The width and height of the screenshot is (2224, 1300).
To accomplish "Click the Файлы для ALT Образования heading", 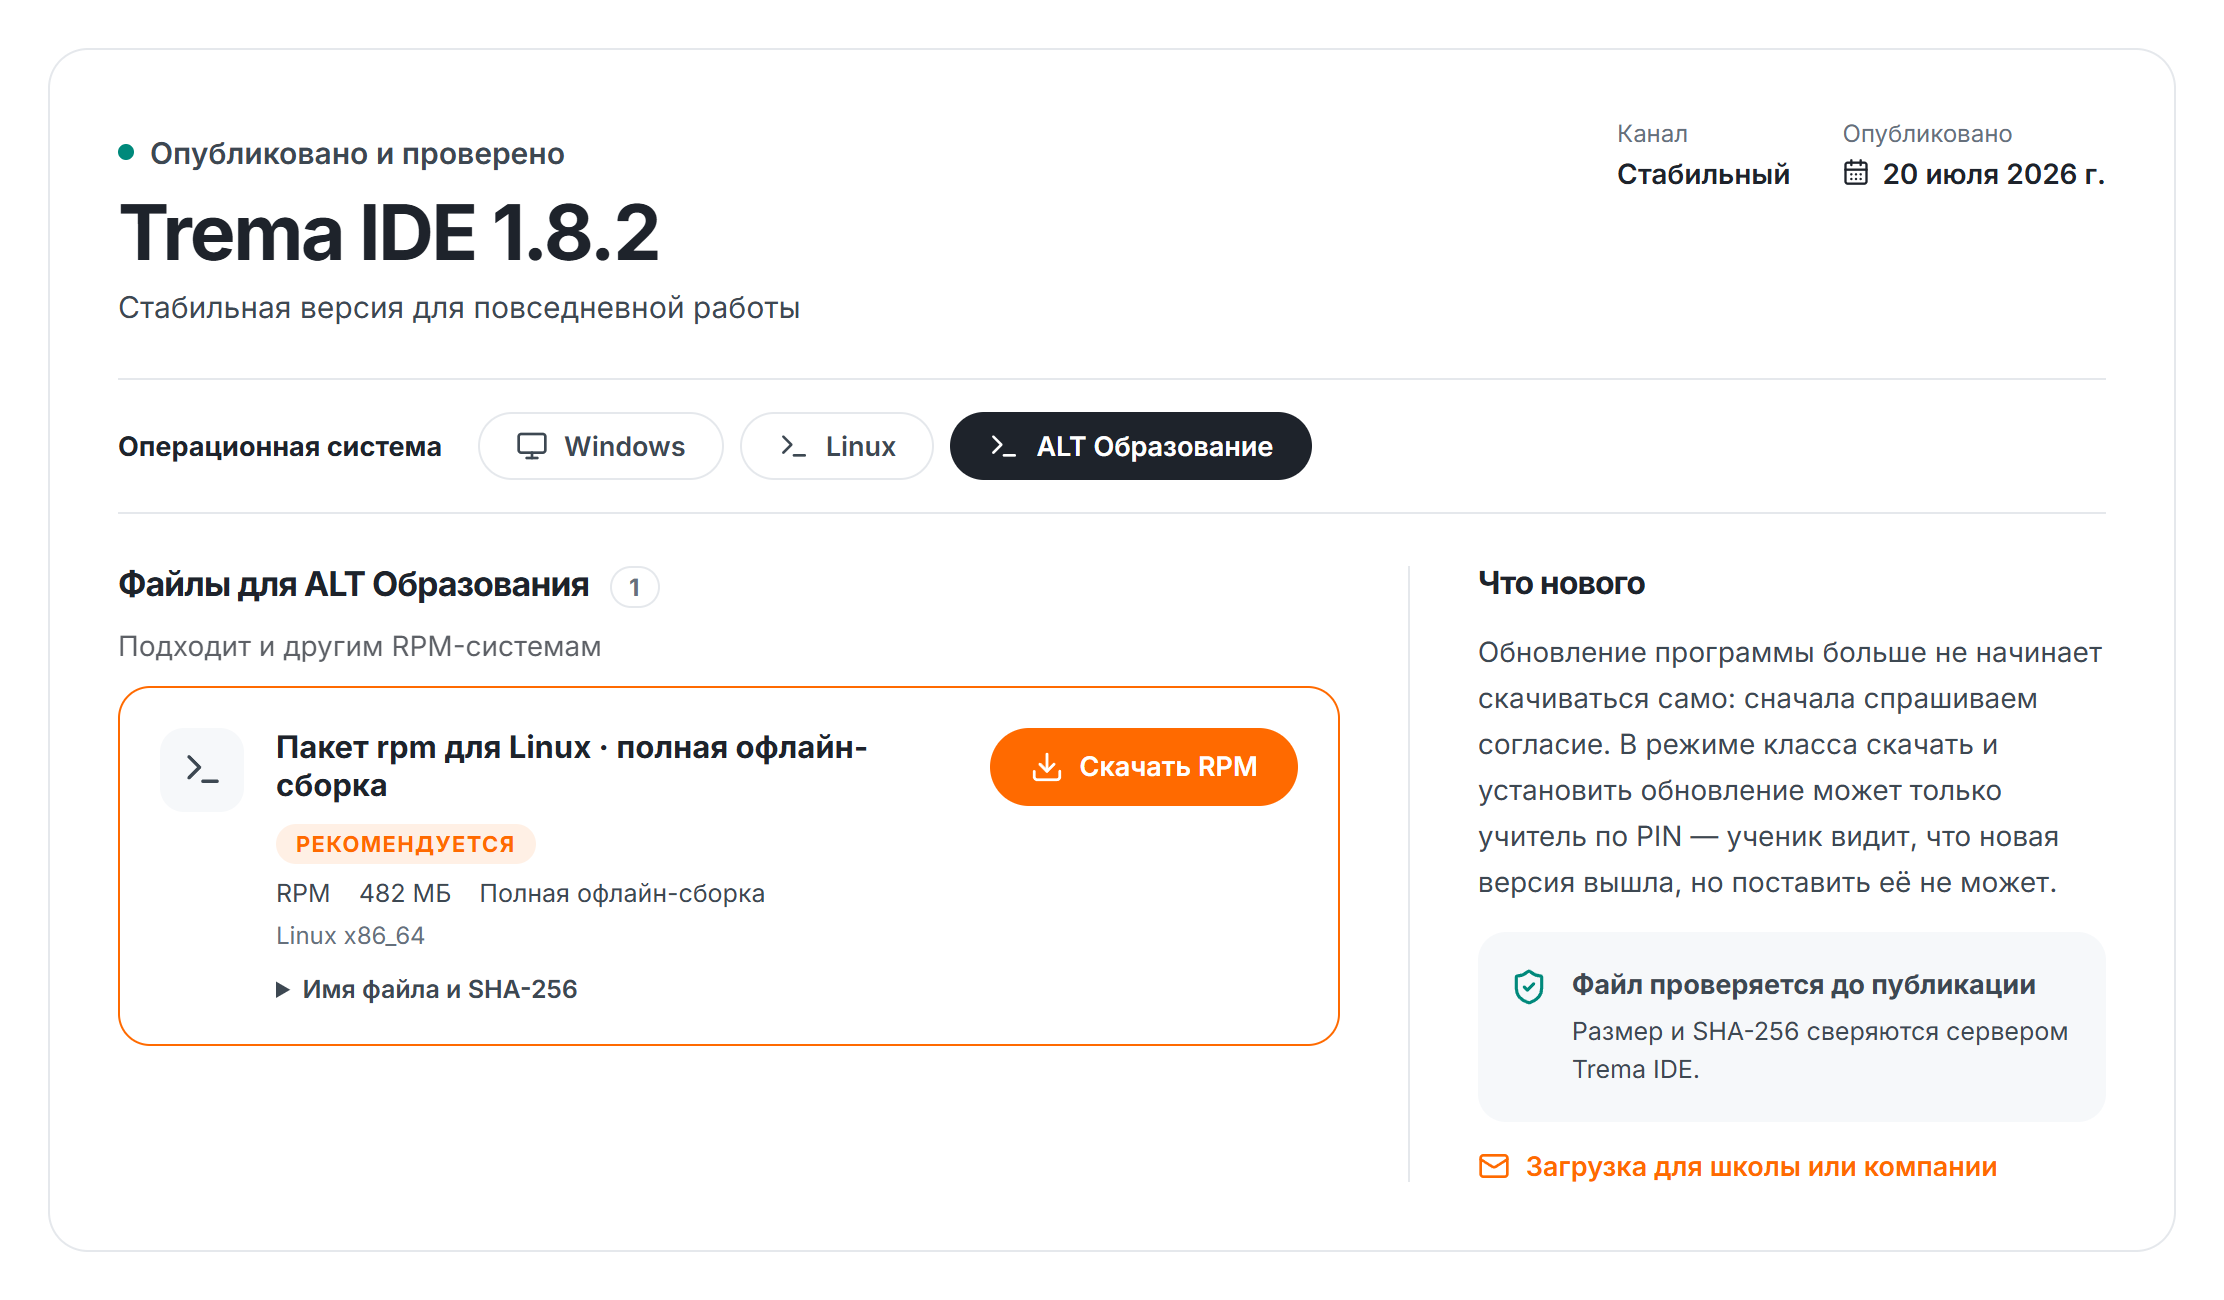I will pos(353,585).
